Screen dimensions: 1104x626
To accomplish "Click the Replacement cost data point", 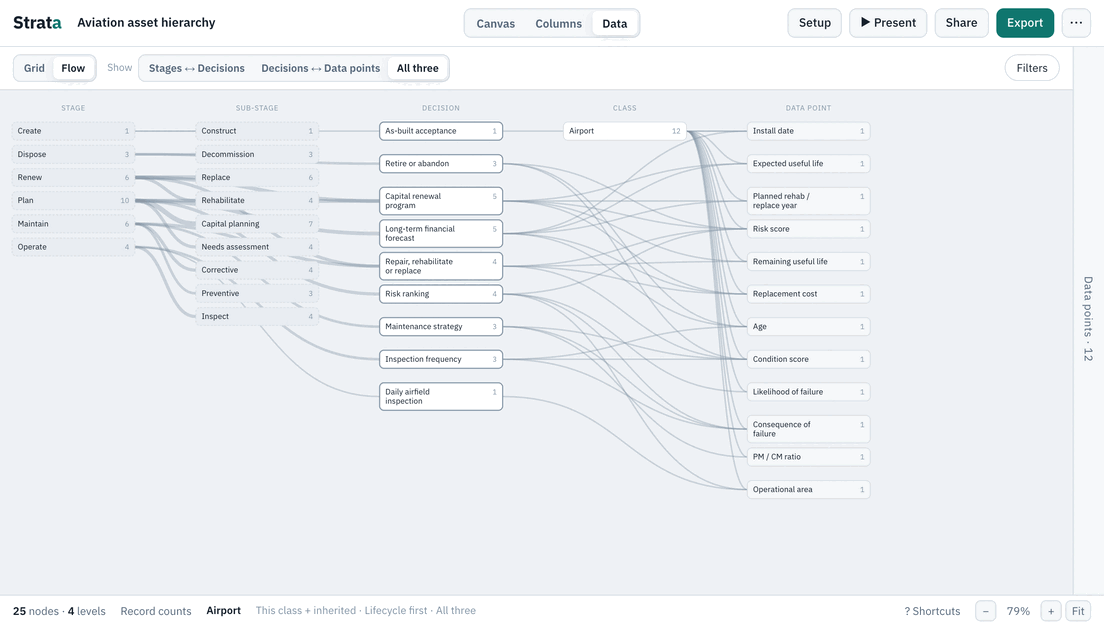I will point(808,294).
